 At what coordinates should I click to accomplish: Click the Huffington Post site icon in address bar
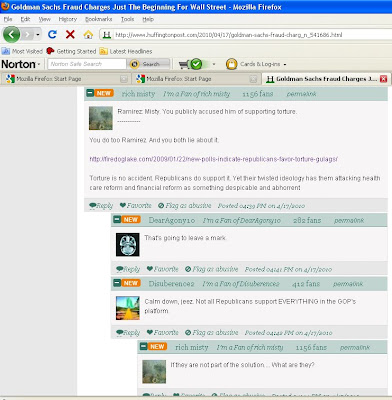click(107, 35)
